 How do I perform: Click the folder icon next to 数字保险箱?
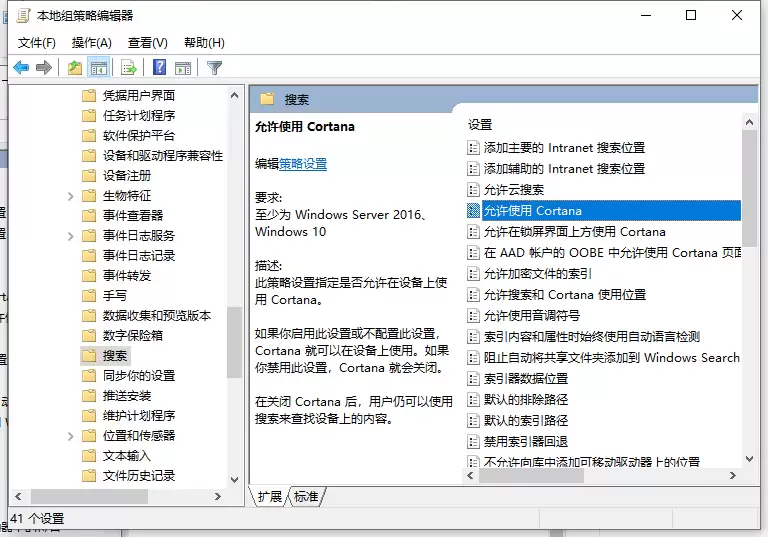[x=89, y=335]
